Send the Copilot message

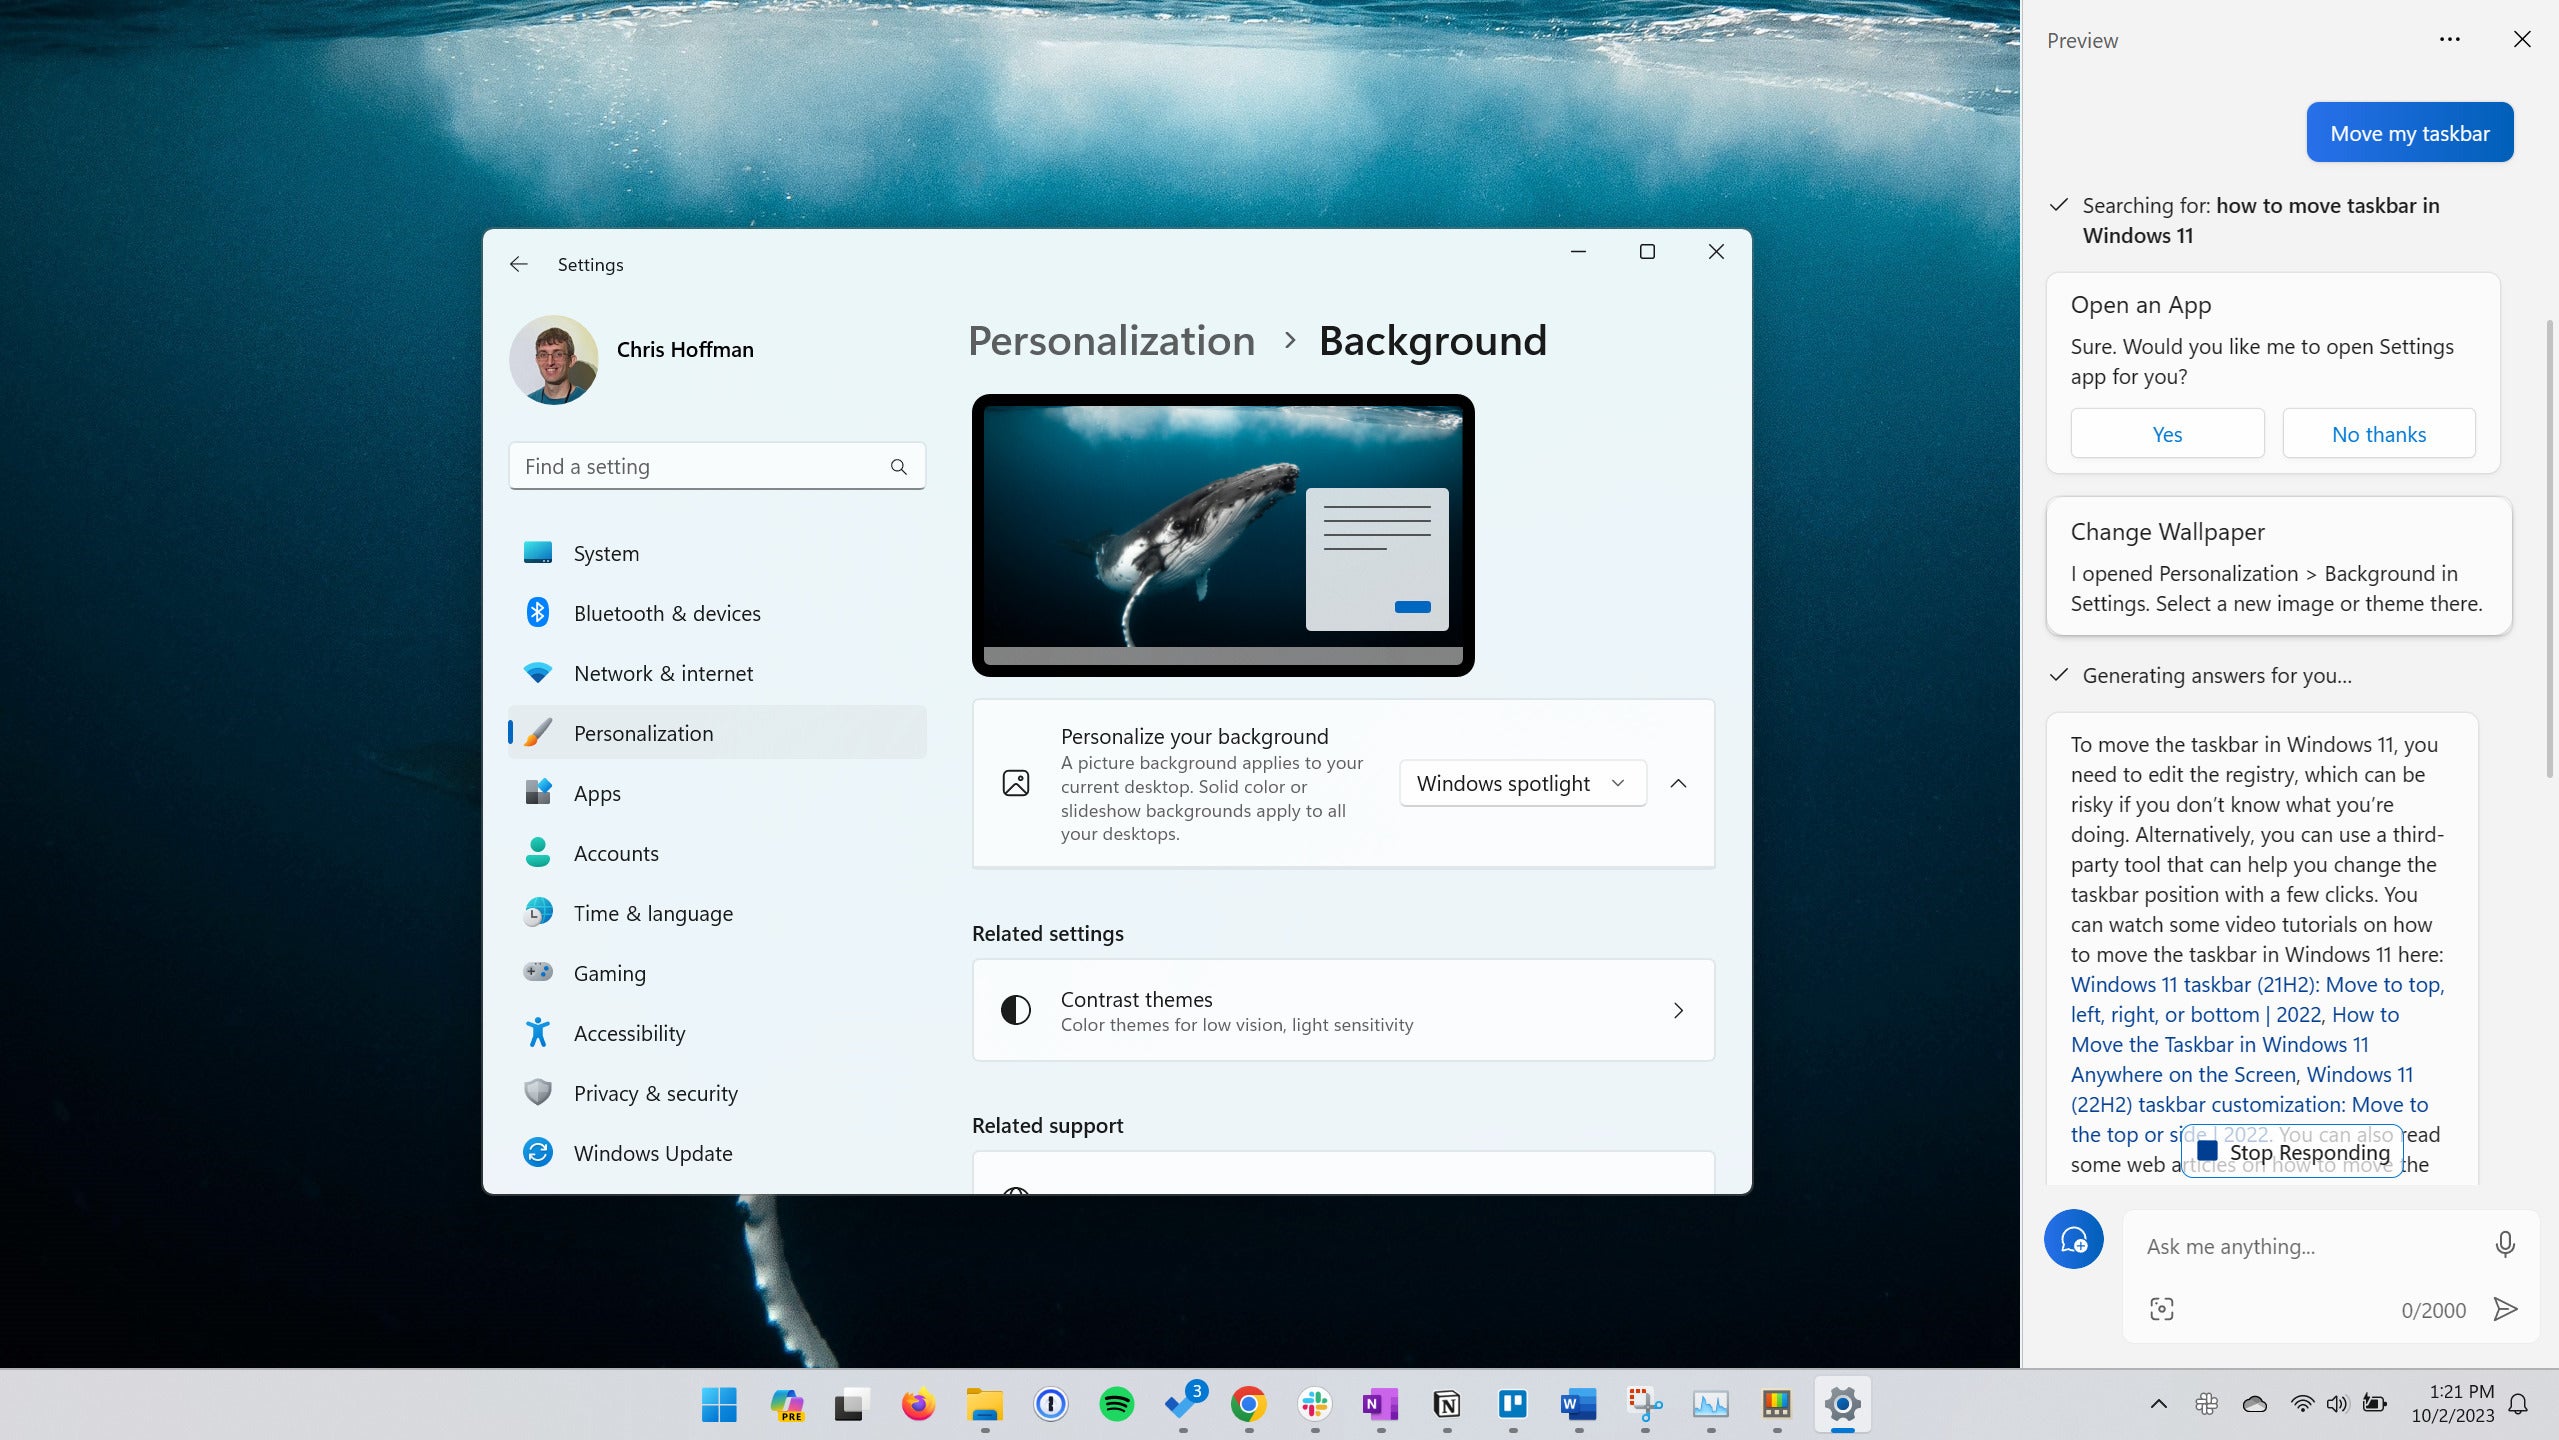click(x=2505, y=1309)
